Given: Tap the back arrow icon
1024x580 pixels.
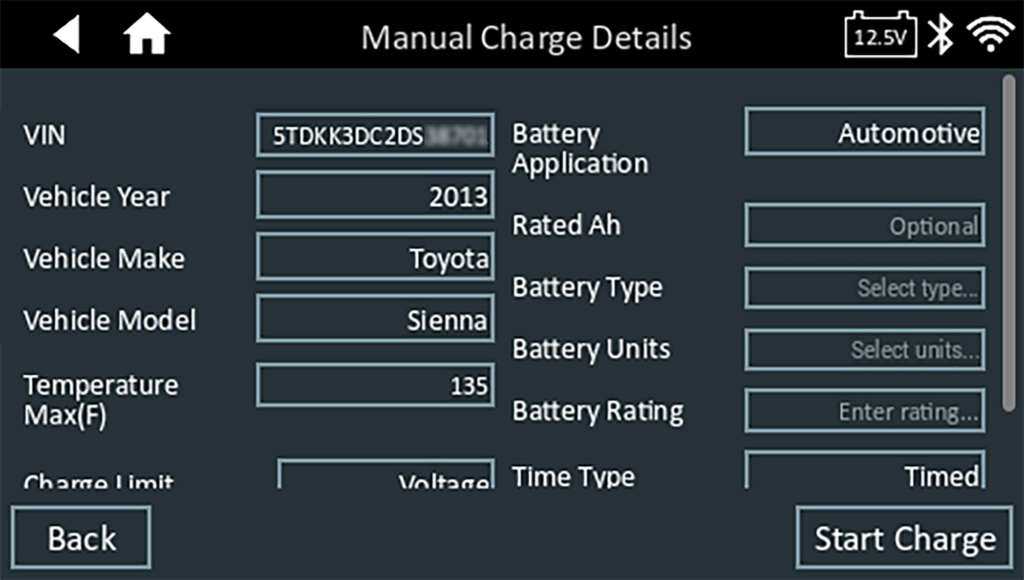Looking at the screenshot, I should click(x=66, y=36).
